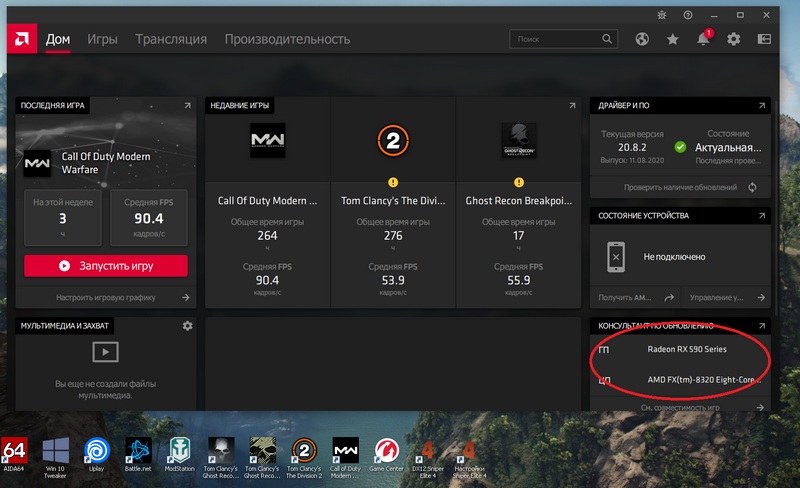
Task: Switch to the Дом tab
Action: 58,39
